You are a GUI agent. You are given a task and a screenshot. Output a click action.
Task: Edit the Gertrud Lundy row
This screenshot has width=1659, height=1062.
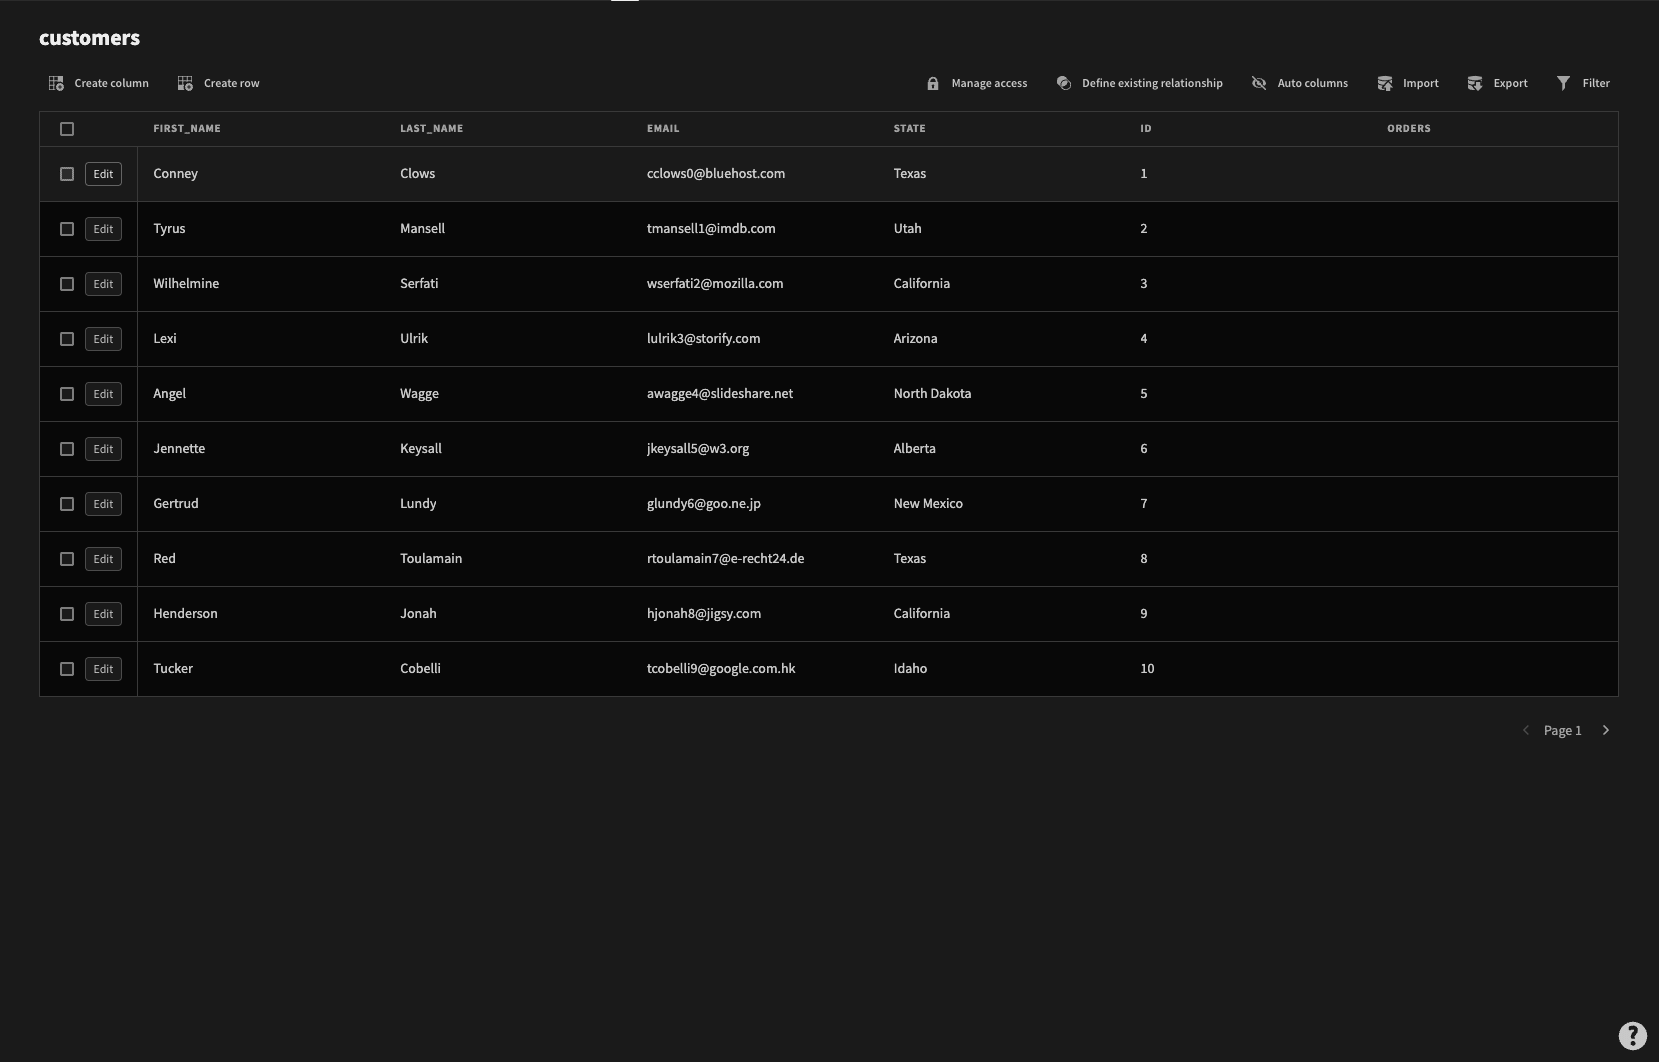click(x=103, y=504)
